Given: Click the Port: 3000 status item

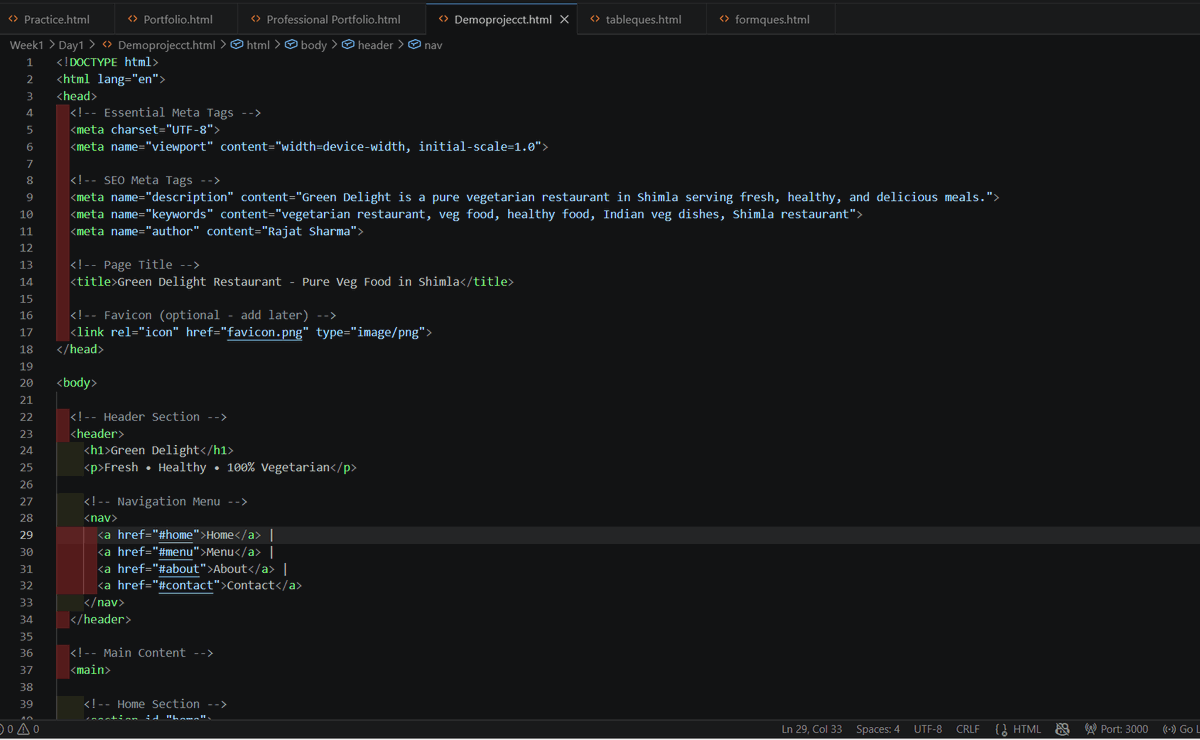Looking at the screenshot, I should tap(1116, 729).
